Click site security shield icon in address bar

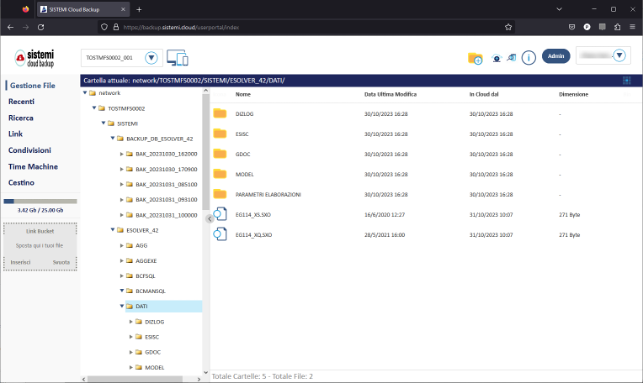(x=104, y=27)
